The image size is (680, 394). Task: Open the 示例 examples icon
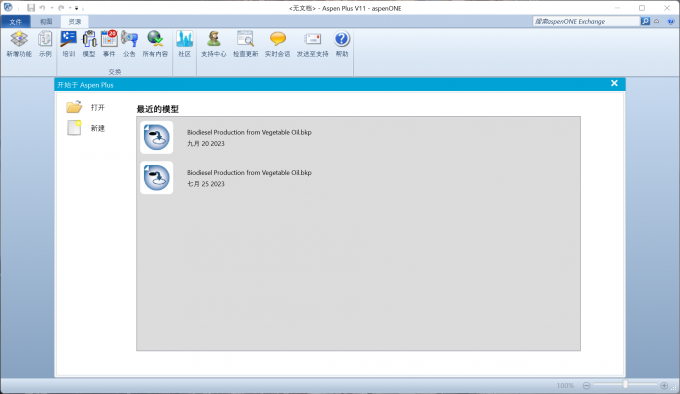coord(45,44)
